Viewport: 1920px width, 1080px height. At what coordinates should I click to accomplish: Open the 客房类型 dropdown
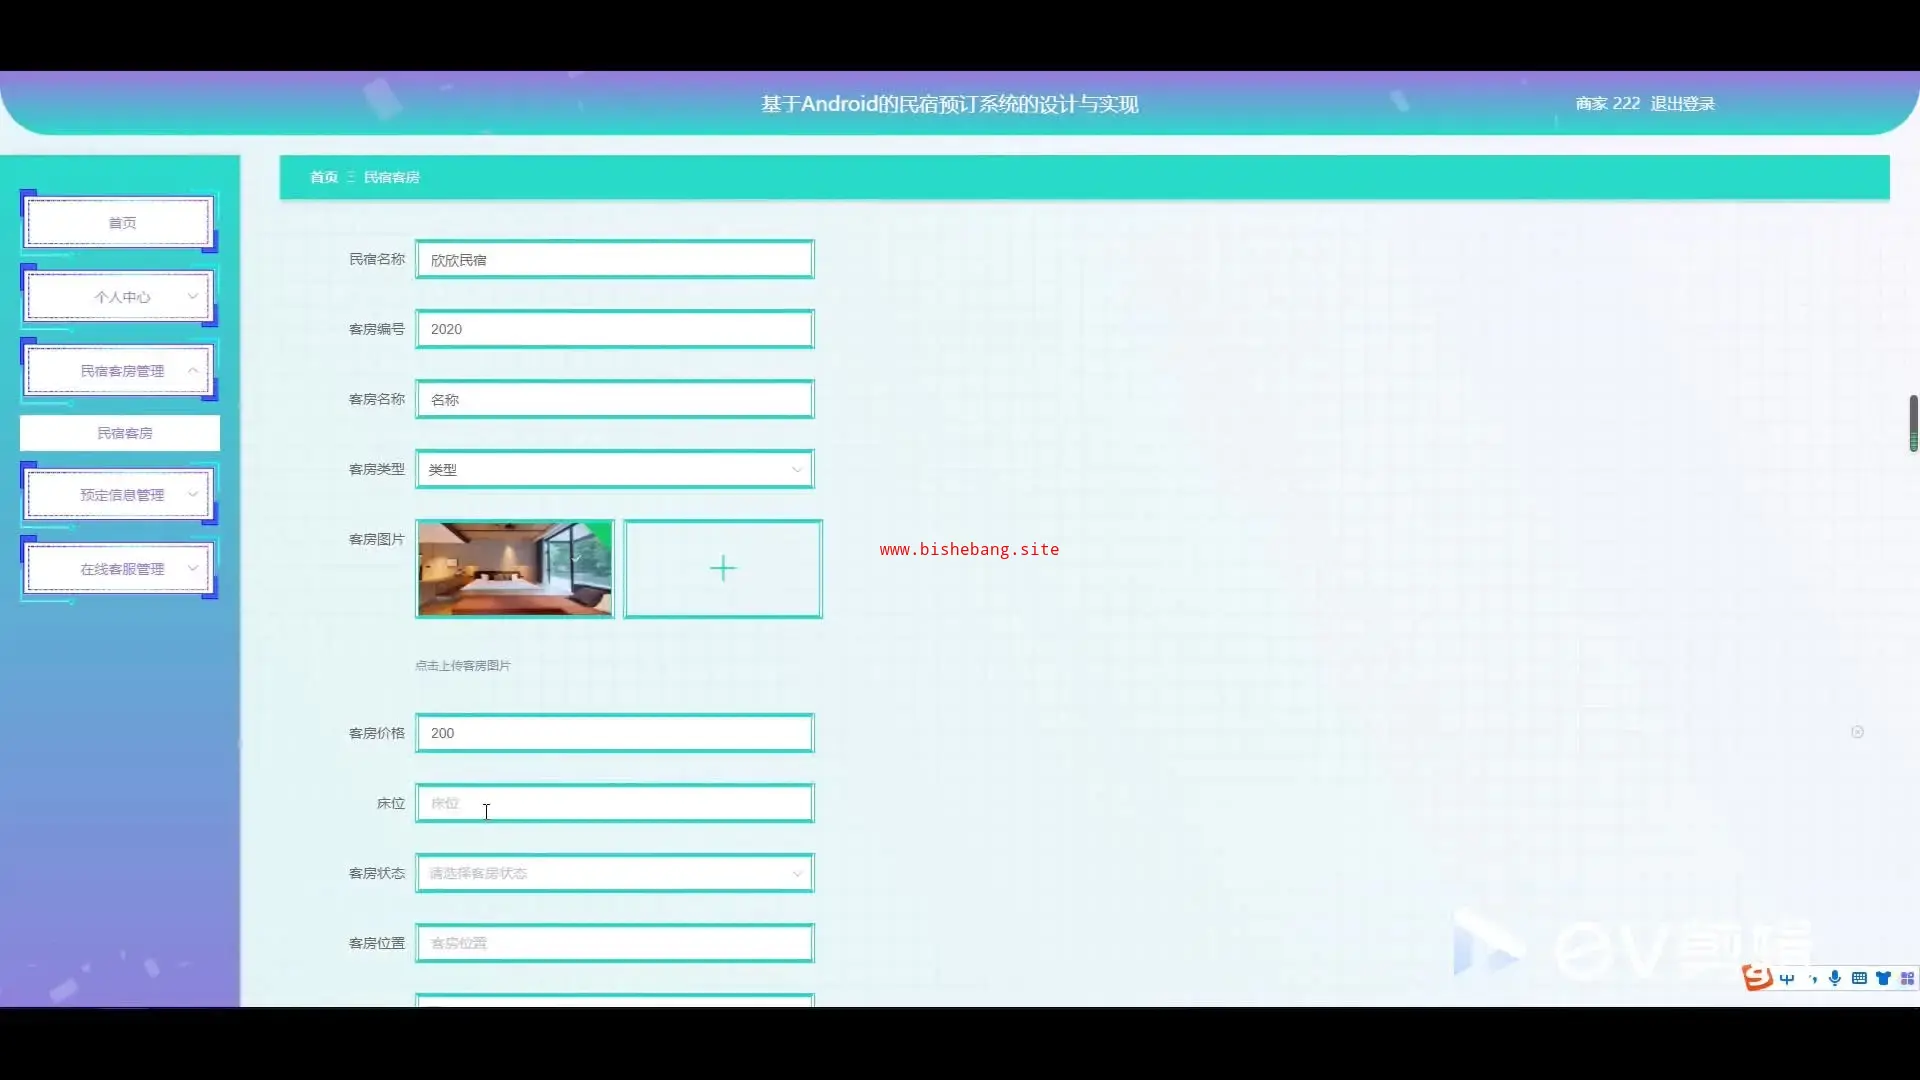point(615,469)
